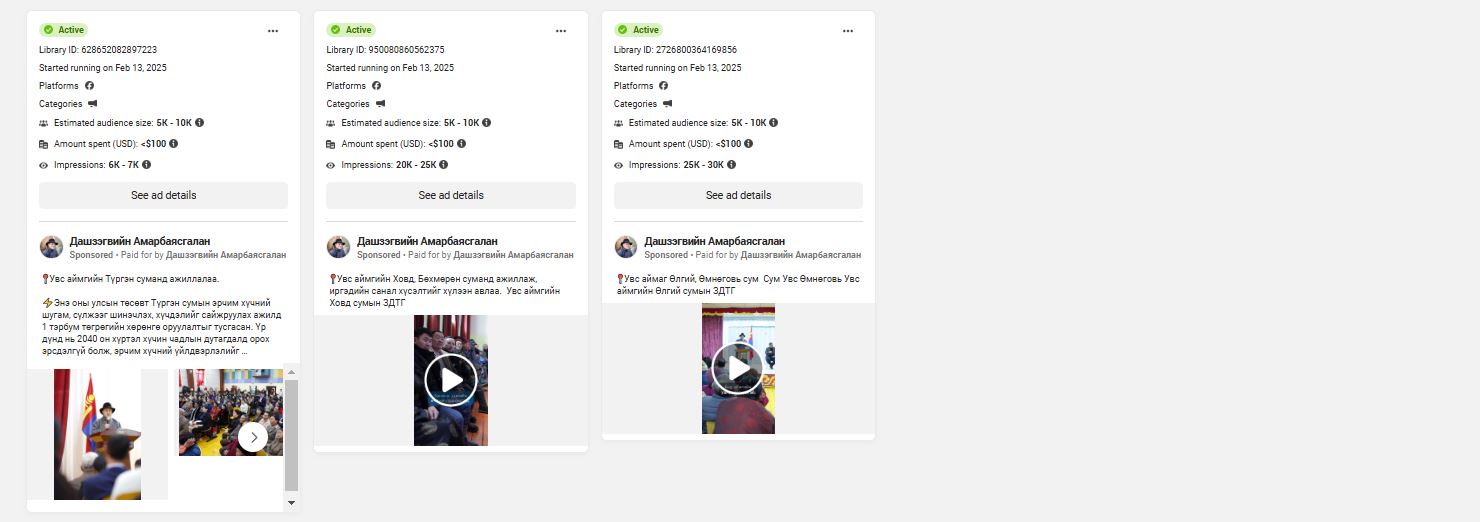
Task: Click the info icon beside Impressions 25K - 30K
Action: (731, 164)
